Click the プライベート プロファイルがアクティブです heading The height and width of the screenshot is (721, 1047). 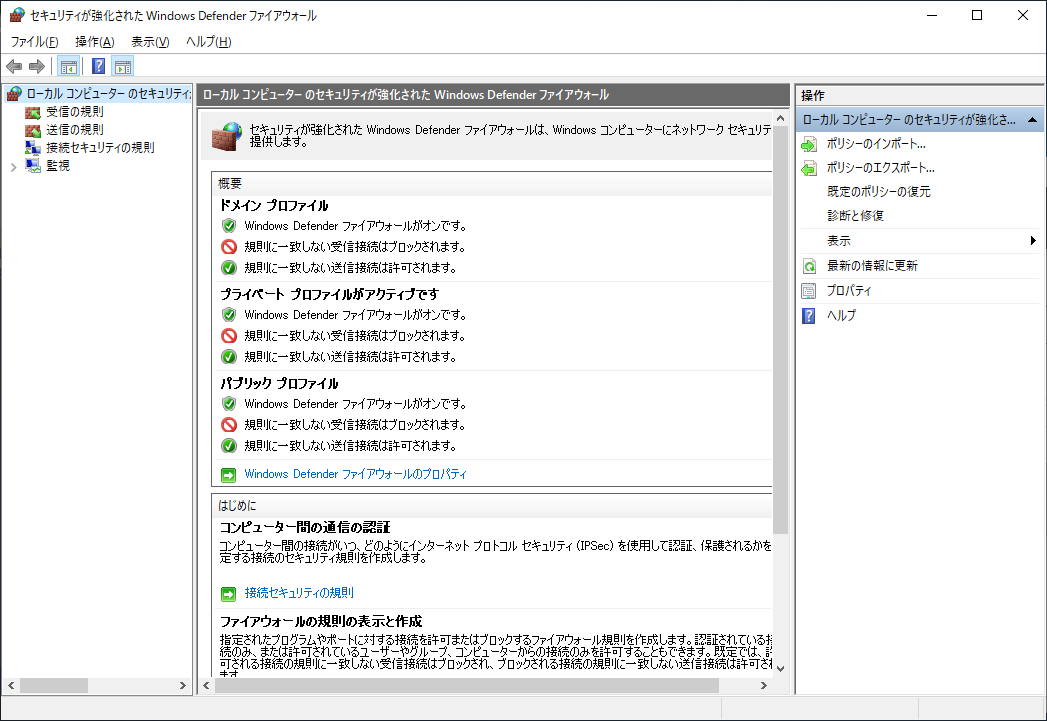(x=330, y=294)
